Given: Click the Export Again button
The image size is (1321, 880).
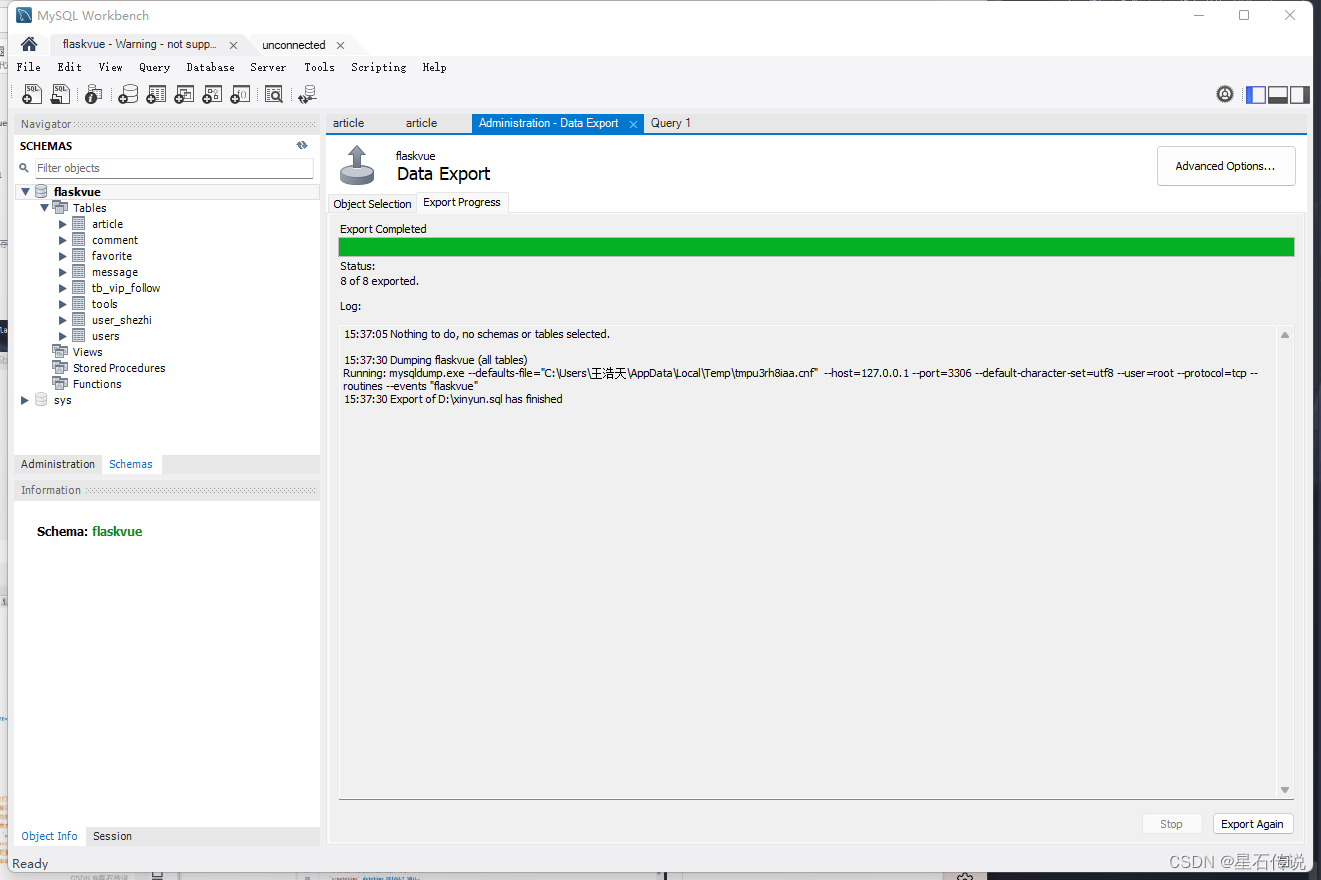Looking at the screenshot, I should point(1252,824).
